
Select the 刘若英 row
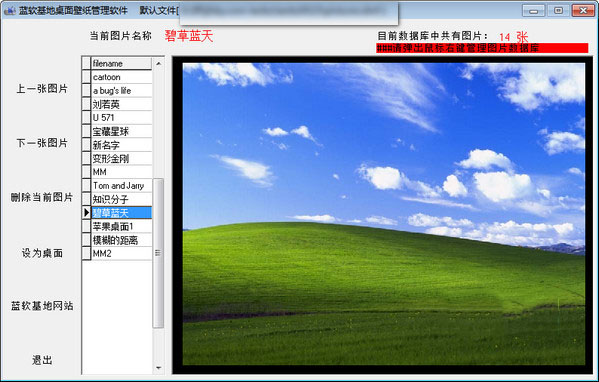[x=121, y=104]
